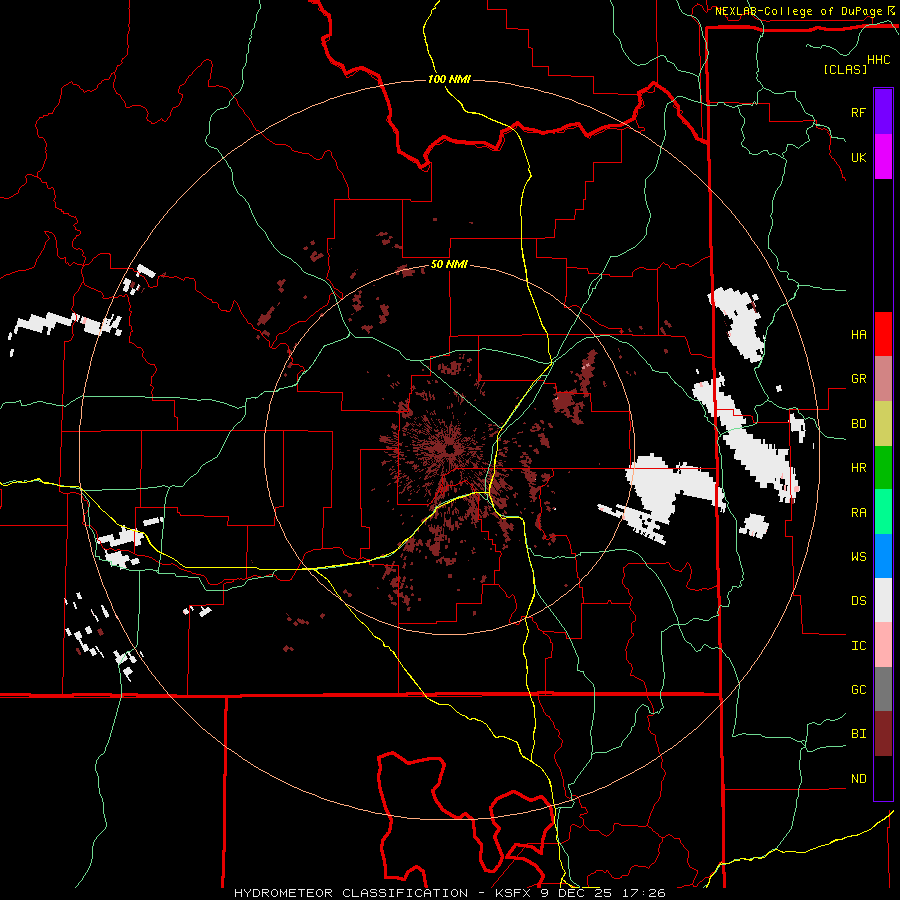Click the 'BD' legend label
The height and width of the screenshot is (900, 900).
(858, 424)
